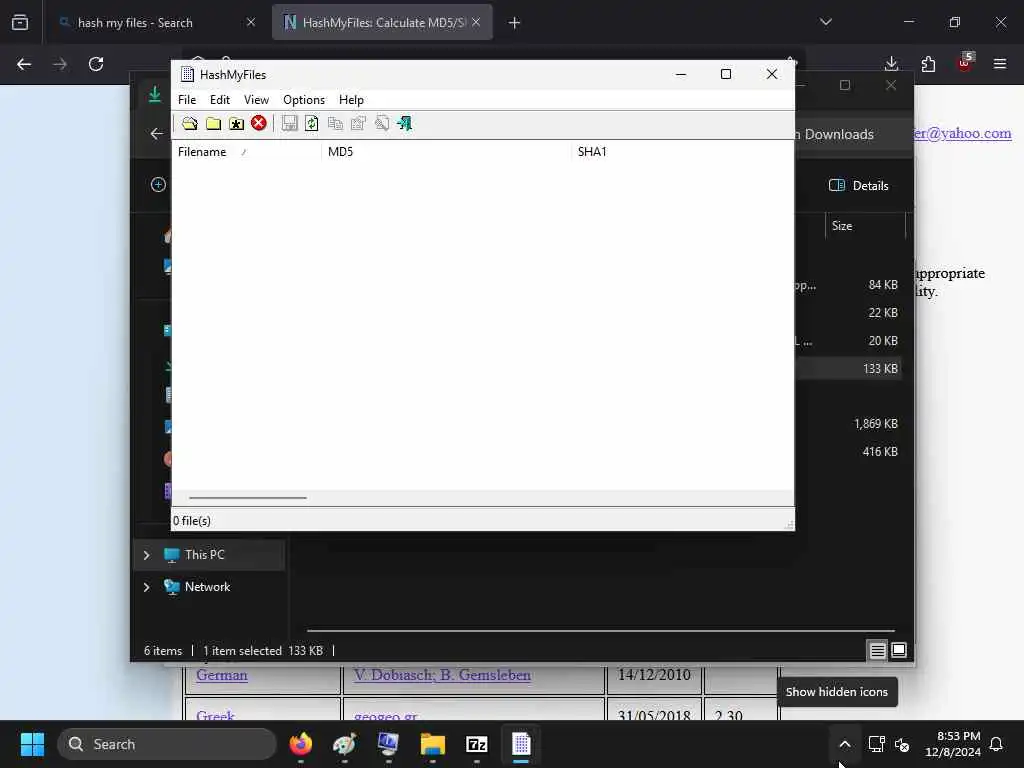The height and width of the screenshot is (768, 1024).
Task: Click the German language link on webpage
Action: 222,676
